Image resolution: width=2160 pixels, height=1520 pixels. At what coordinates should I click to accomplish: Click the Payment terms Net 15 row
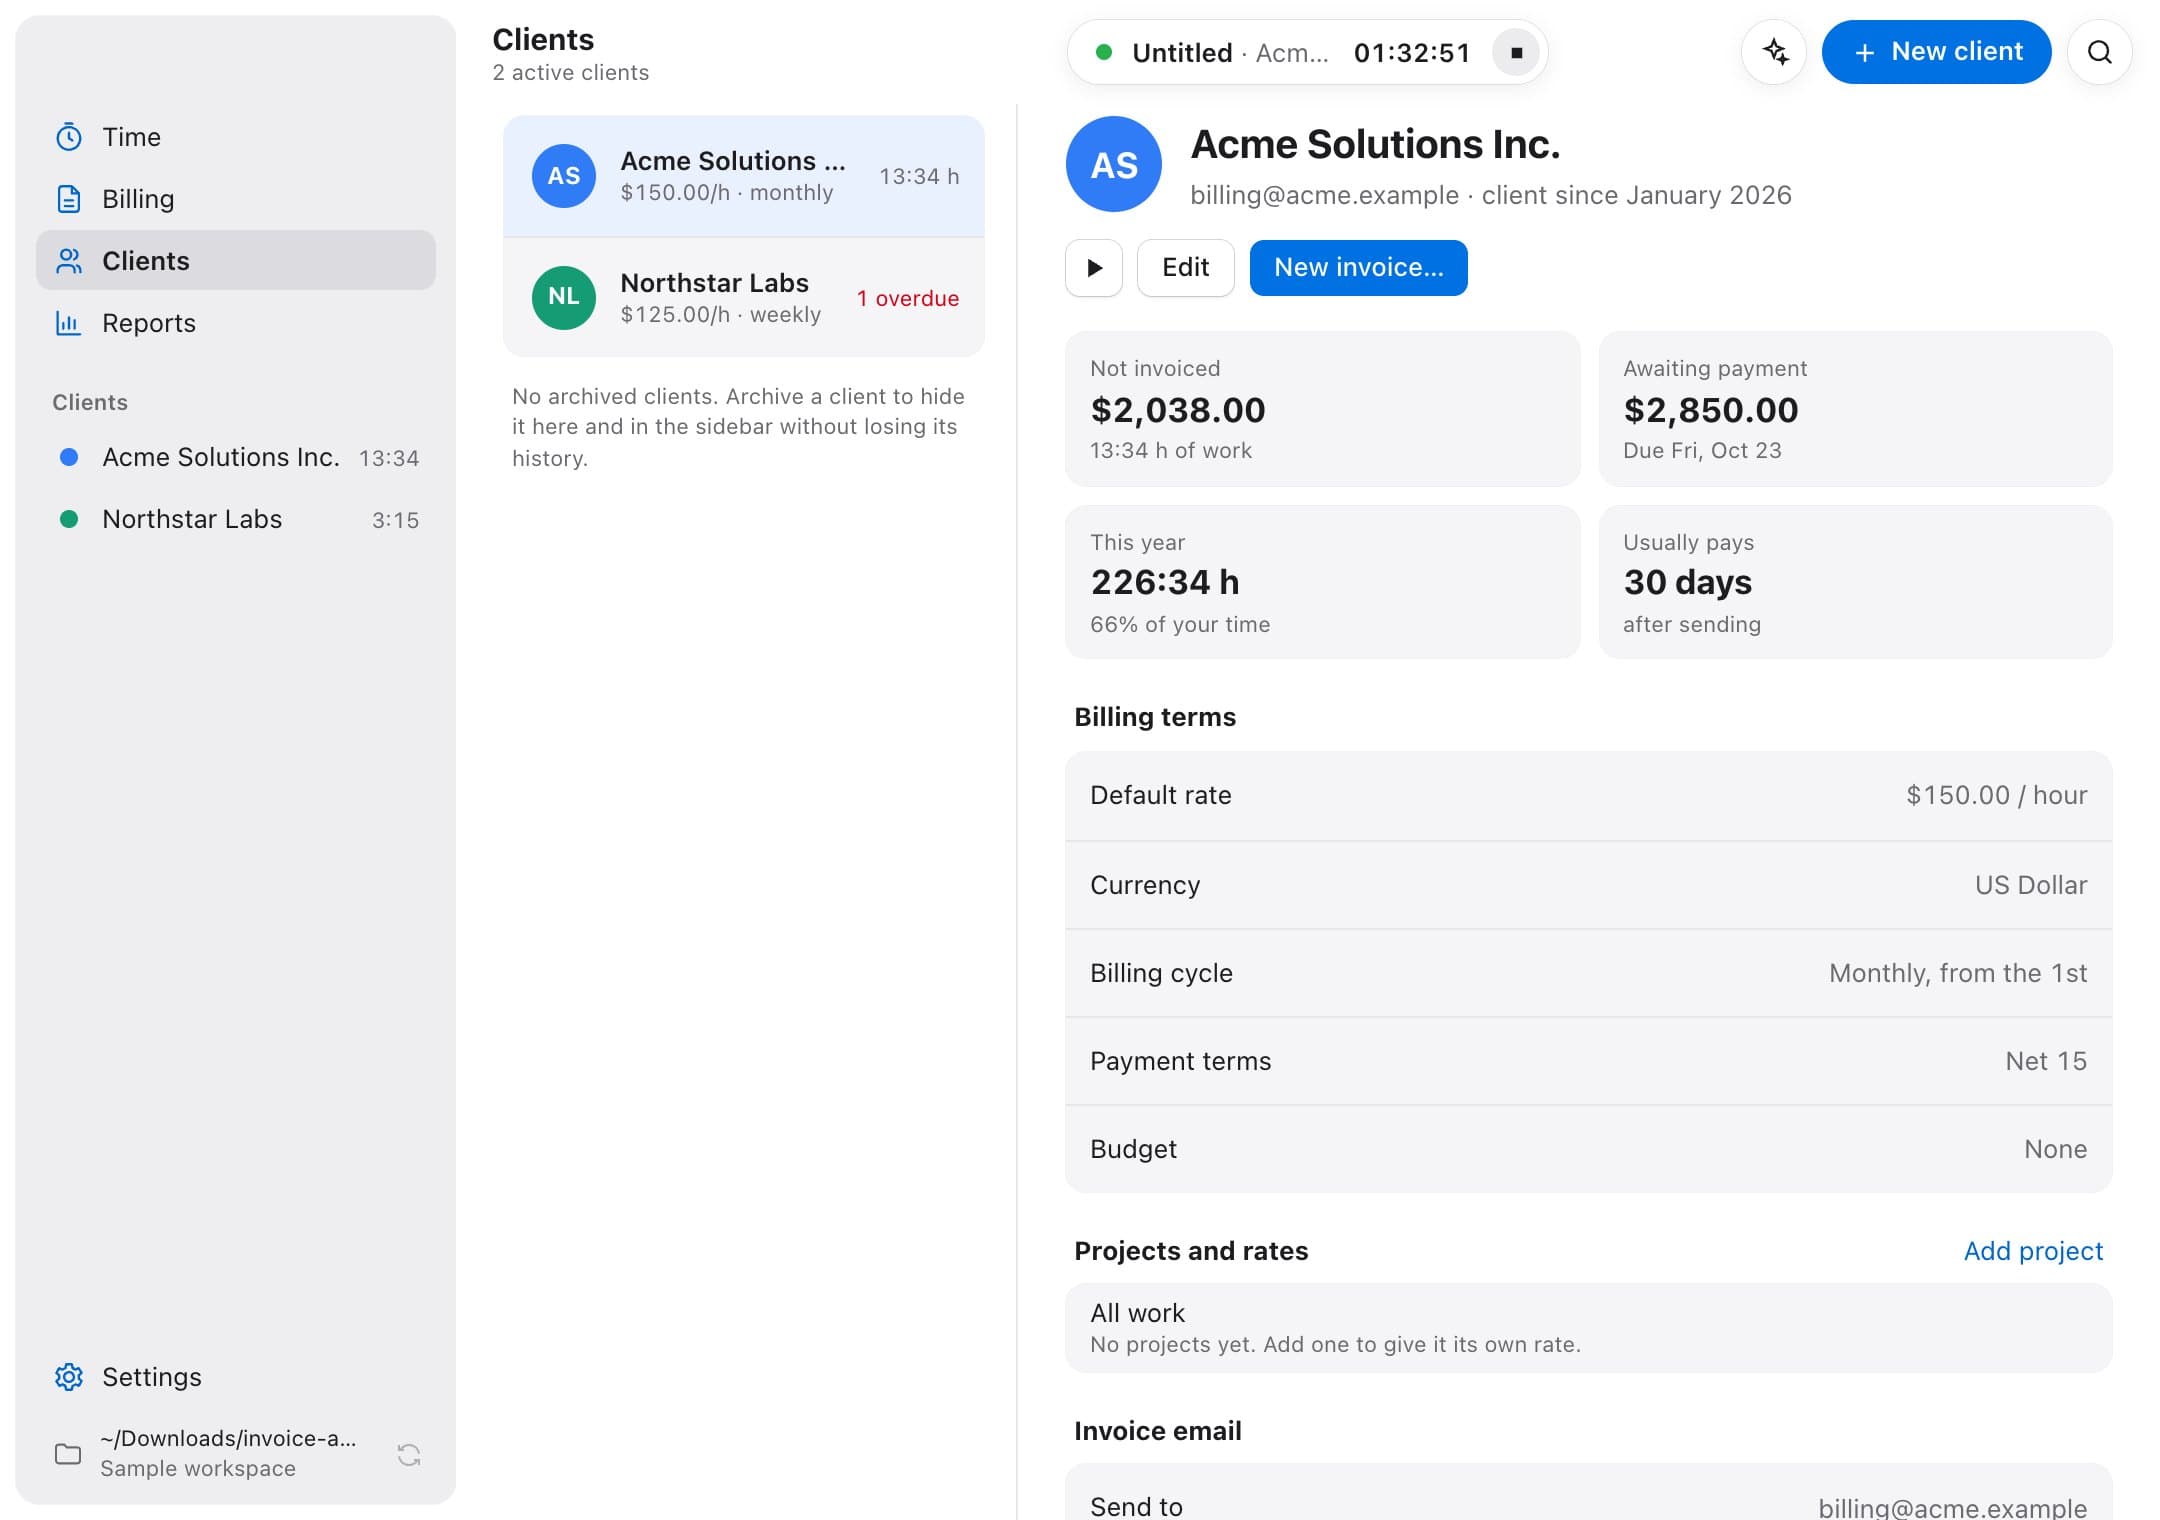(x=1588, y=1061)
